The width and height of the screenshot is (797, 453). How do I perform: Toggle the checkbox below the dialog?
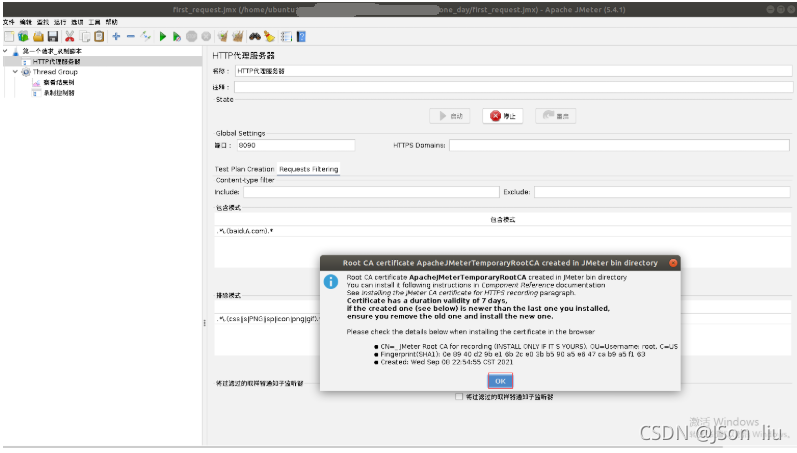click(459, 397)
